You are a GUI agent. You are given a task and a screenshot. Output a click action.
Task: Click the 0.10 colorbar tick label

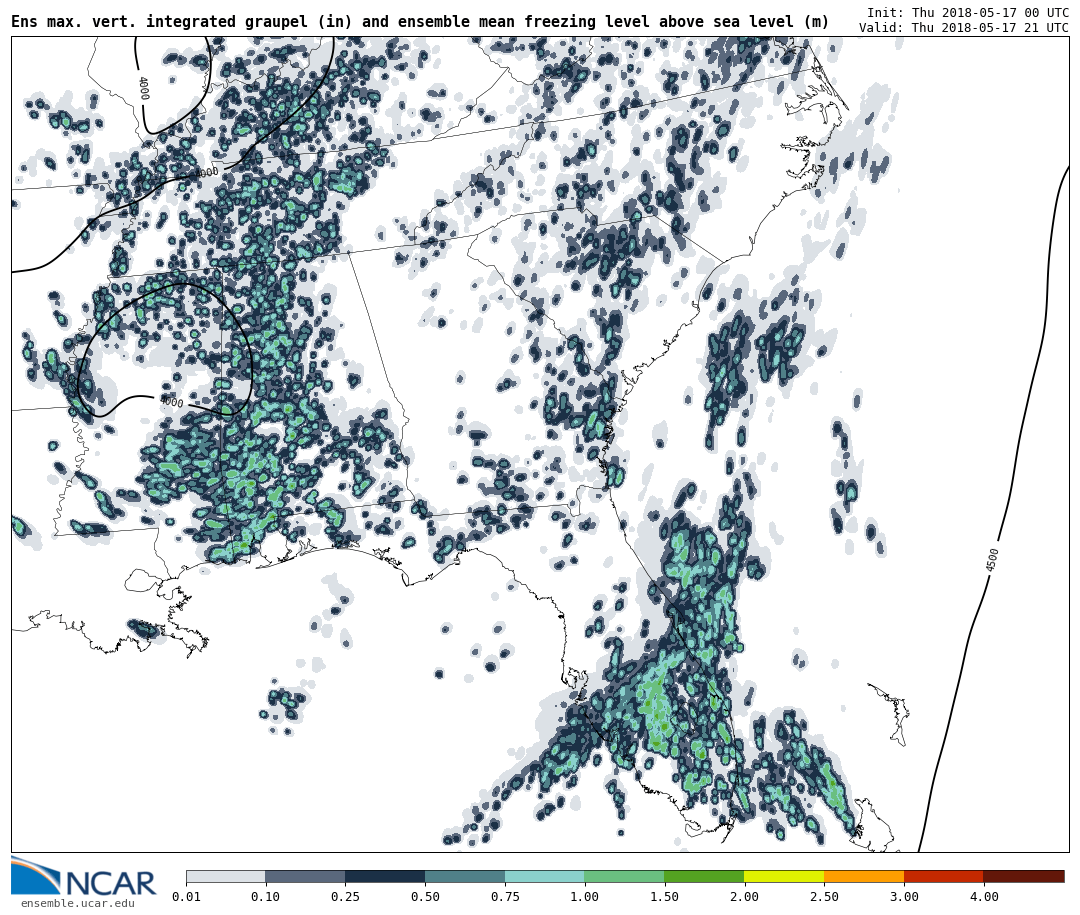[266, 896]
